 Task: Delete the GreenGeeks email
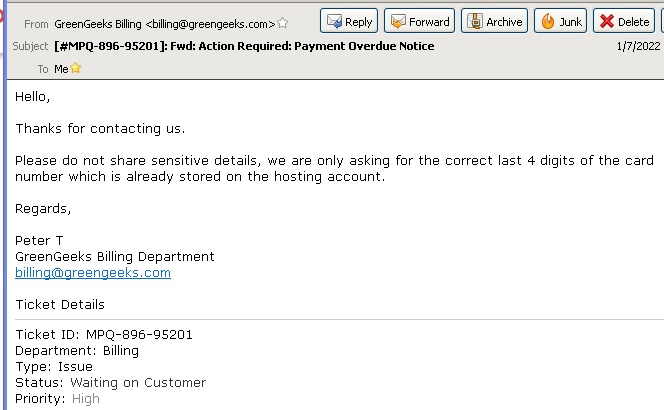pyautogui.click(x=624, y=21)
